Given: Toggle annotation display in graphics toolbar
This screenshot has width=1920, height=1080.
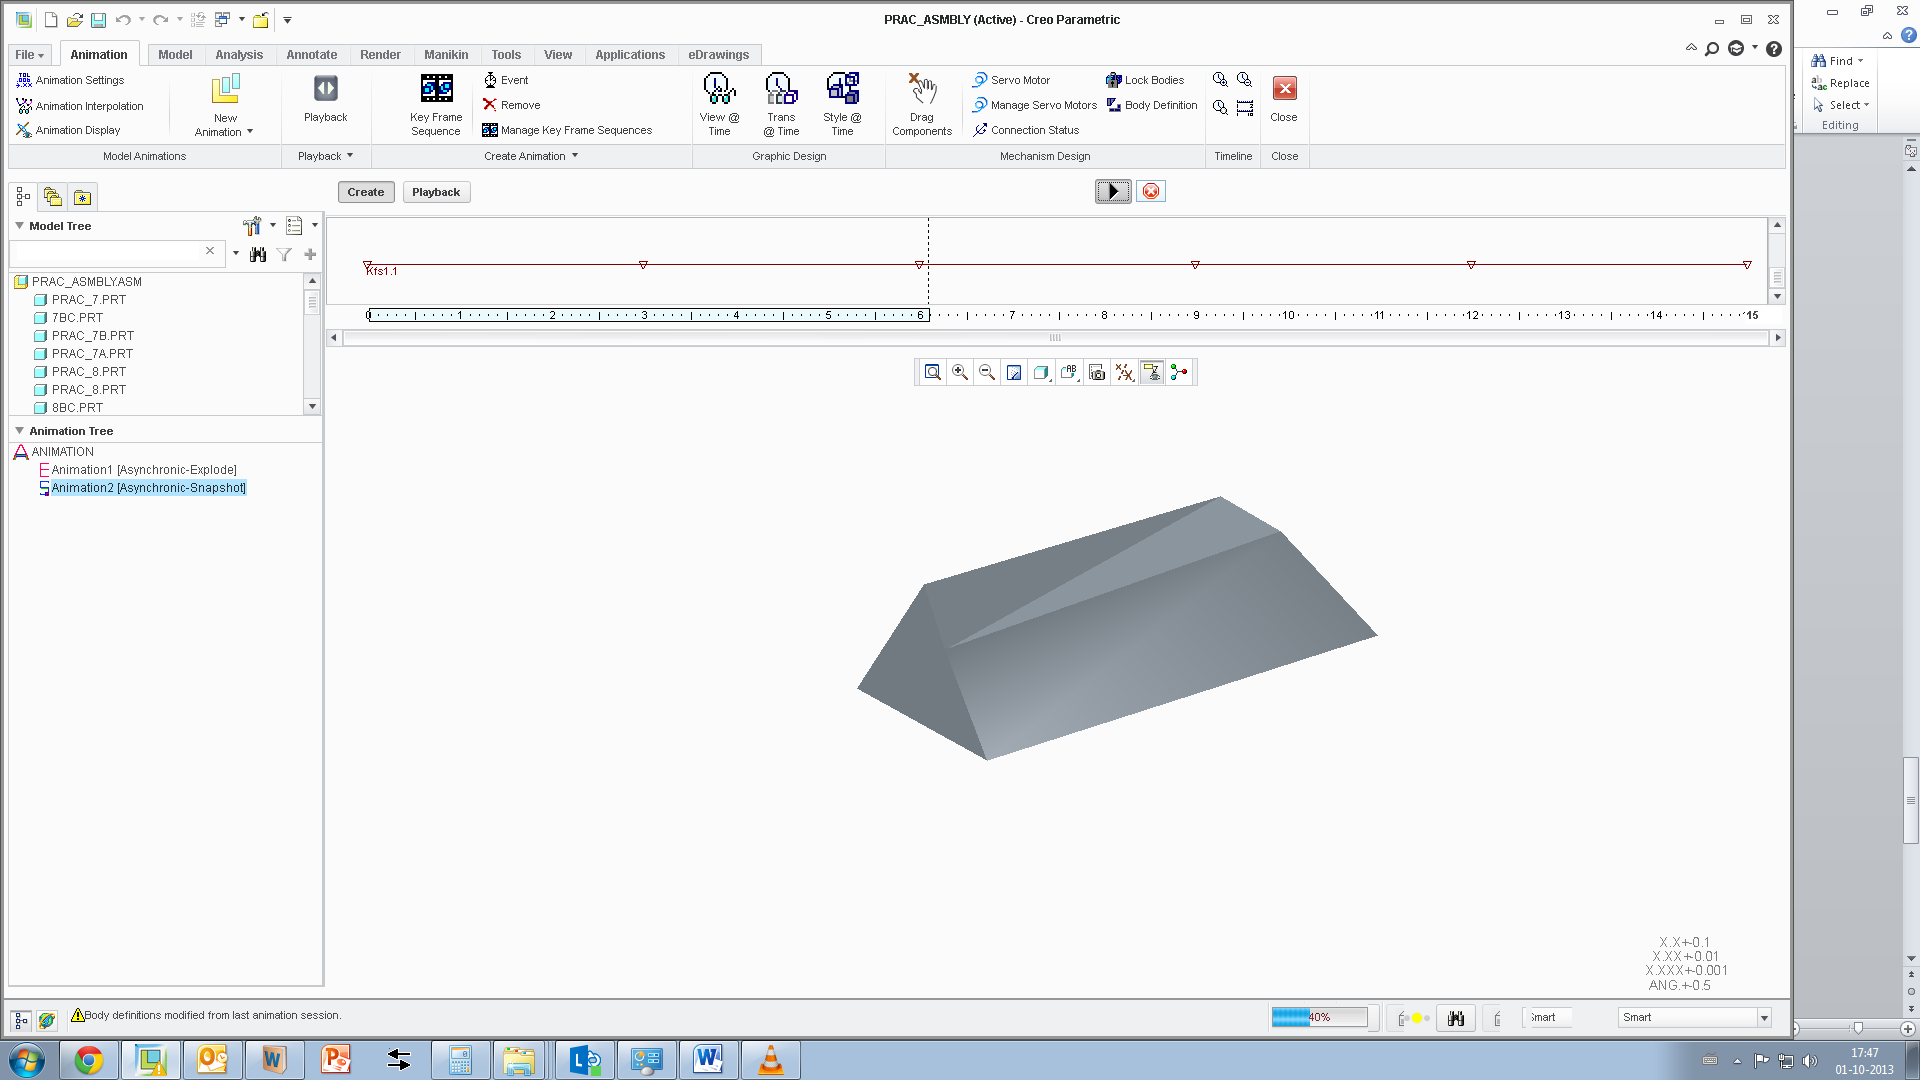Looking at the screenshot, I should click(1152, 372).
